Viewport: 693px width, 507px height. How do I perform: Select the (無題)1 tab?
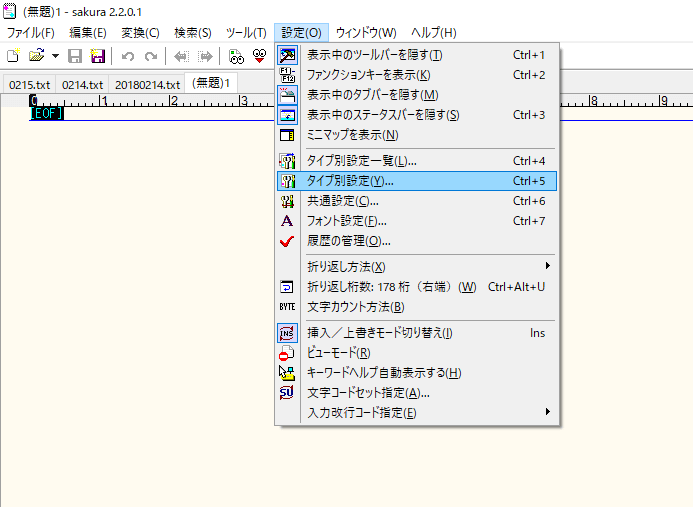[211, 83]
